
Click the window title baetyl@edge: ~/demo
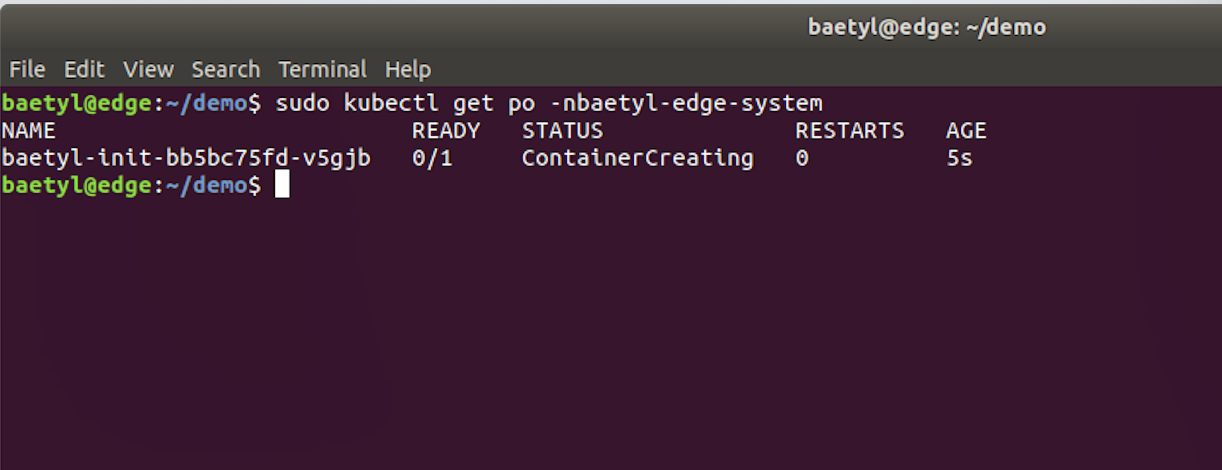click(x=927, y=28)
